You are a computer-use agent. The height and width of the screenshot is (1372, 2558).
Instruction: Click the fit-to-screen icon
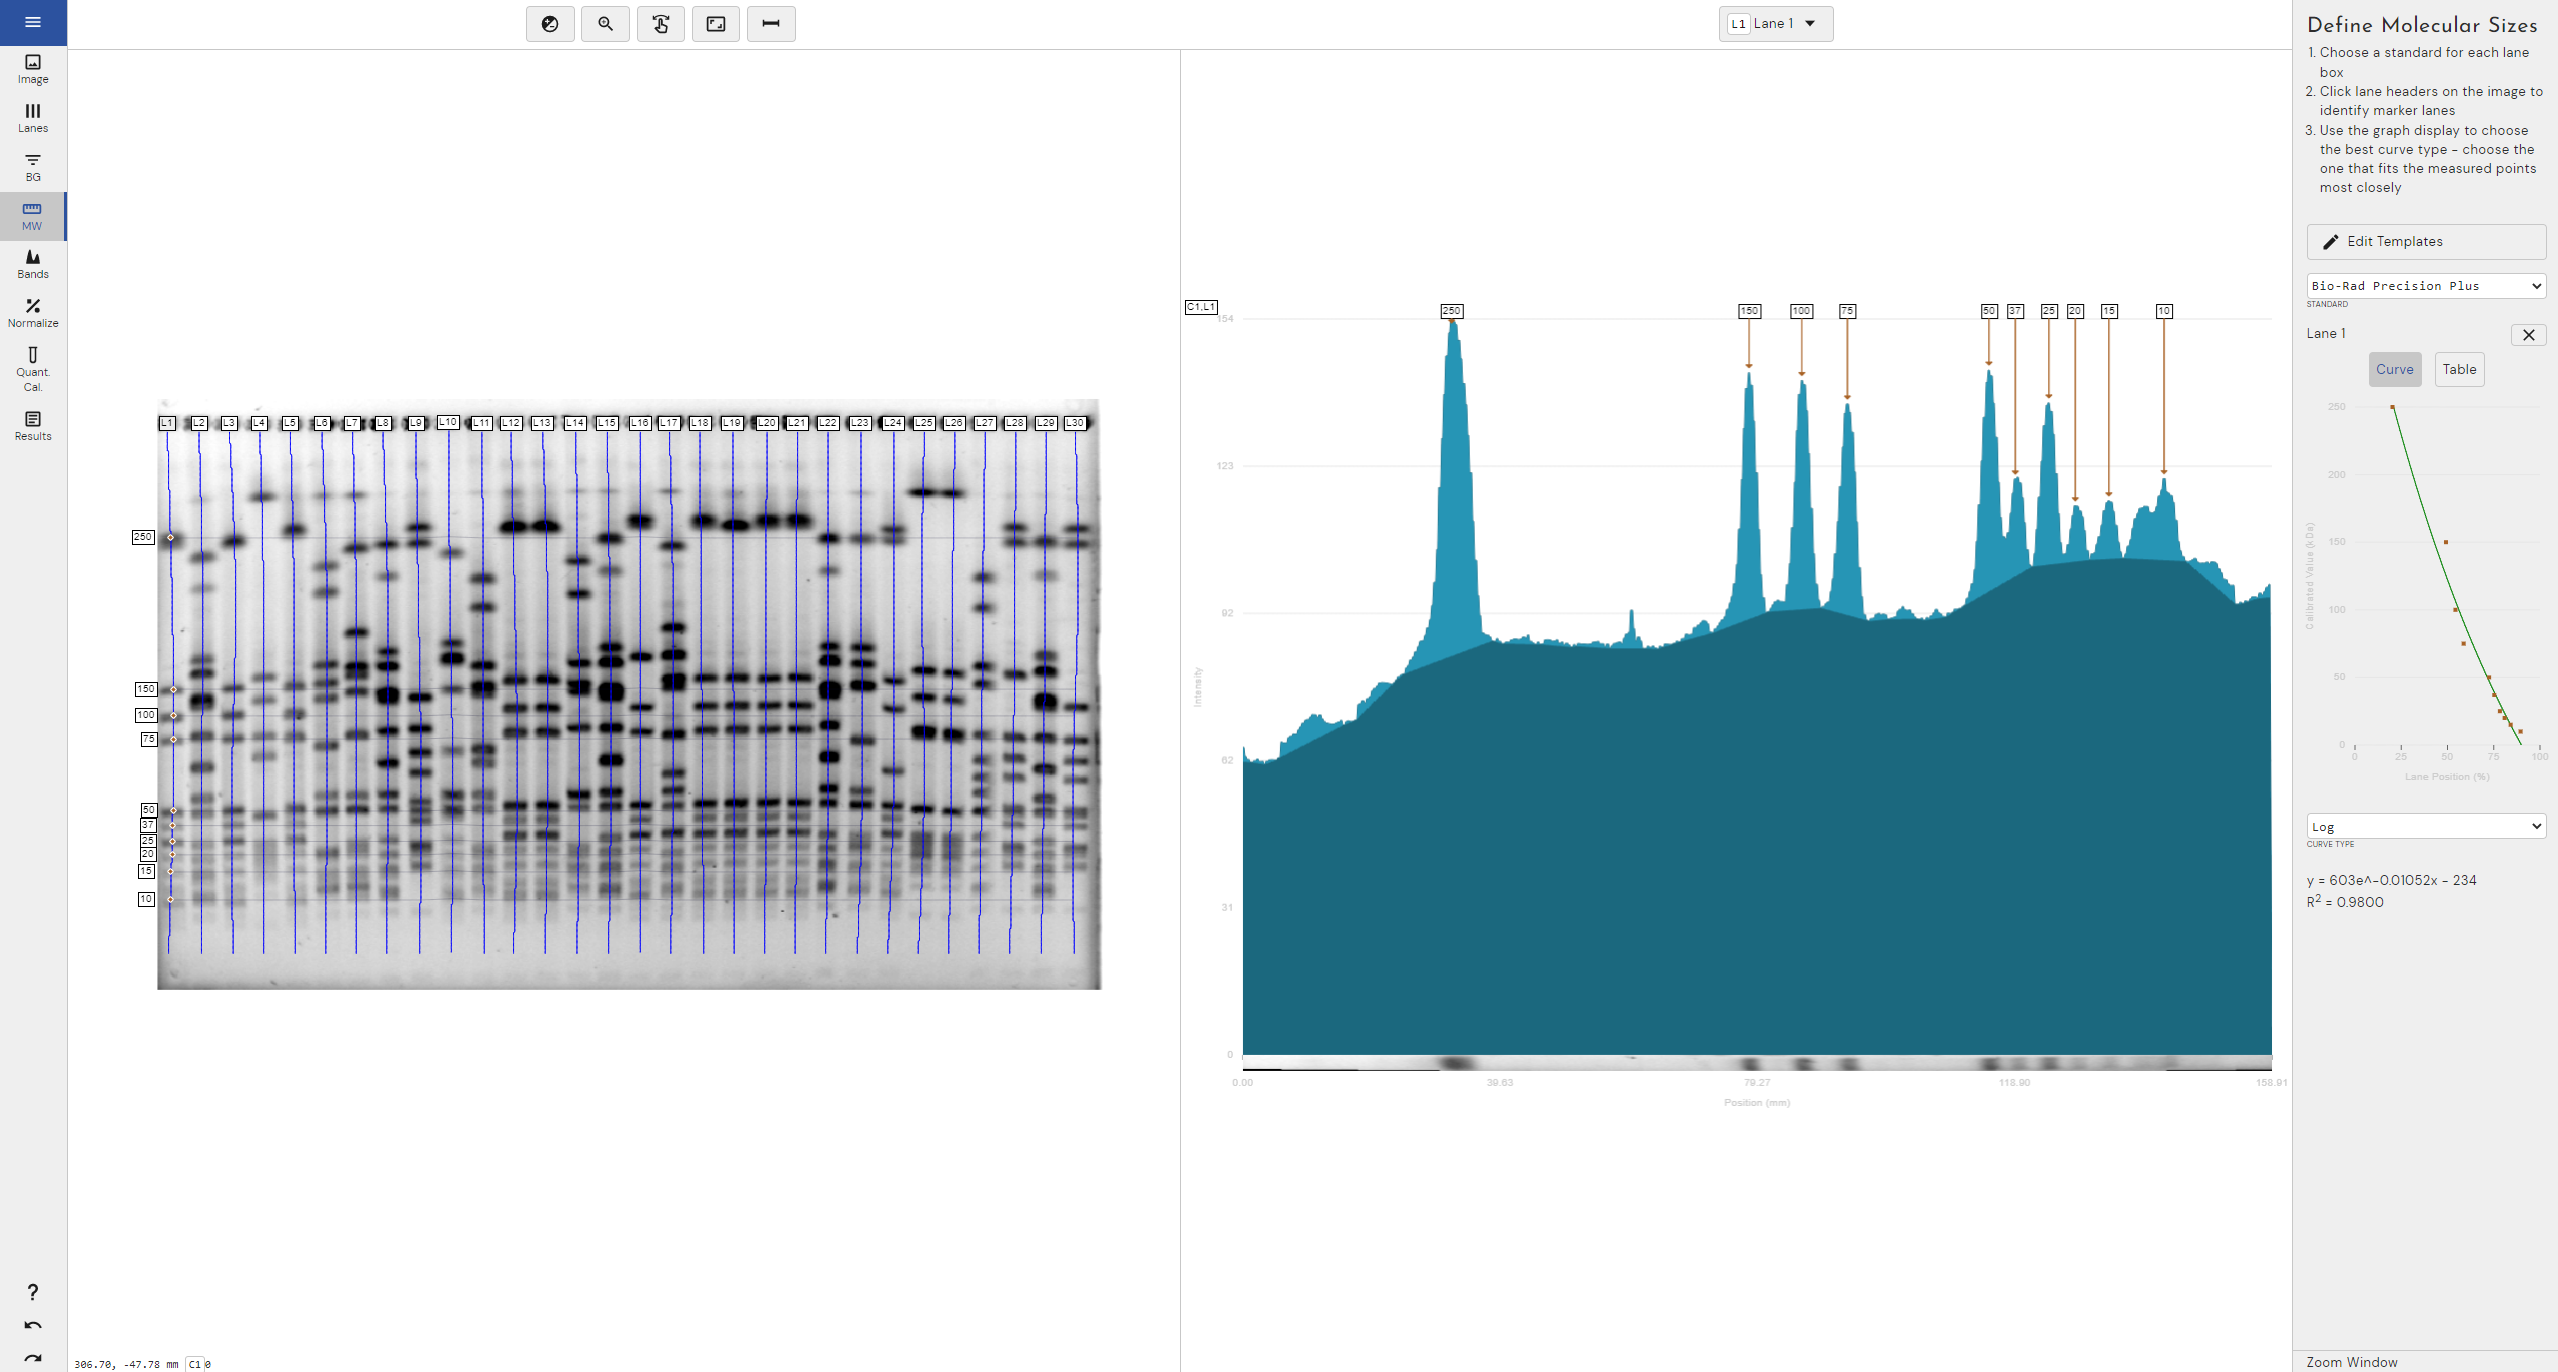(716, 24)
